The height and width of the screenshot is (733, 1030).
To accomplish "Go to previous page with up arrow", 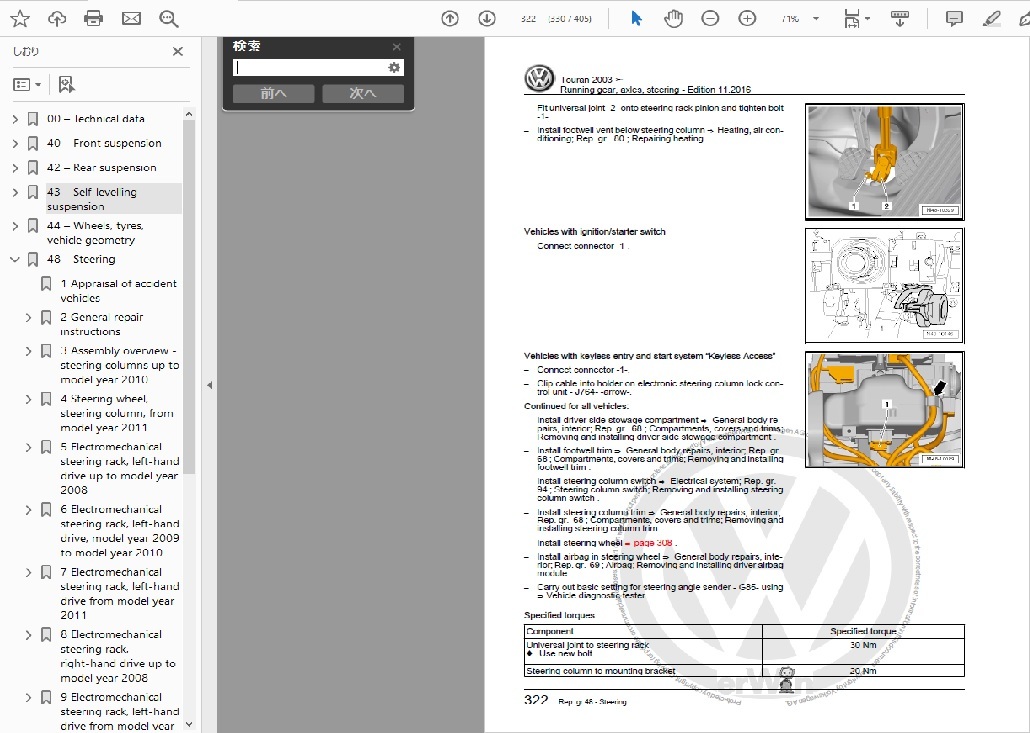I will tap(450, 19).
